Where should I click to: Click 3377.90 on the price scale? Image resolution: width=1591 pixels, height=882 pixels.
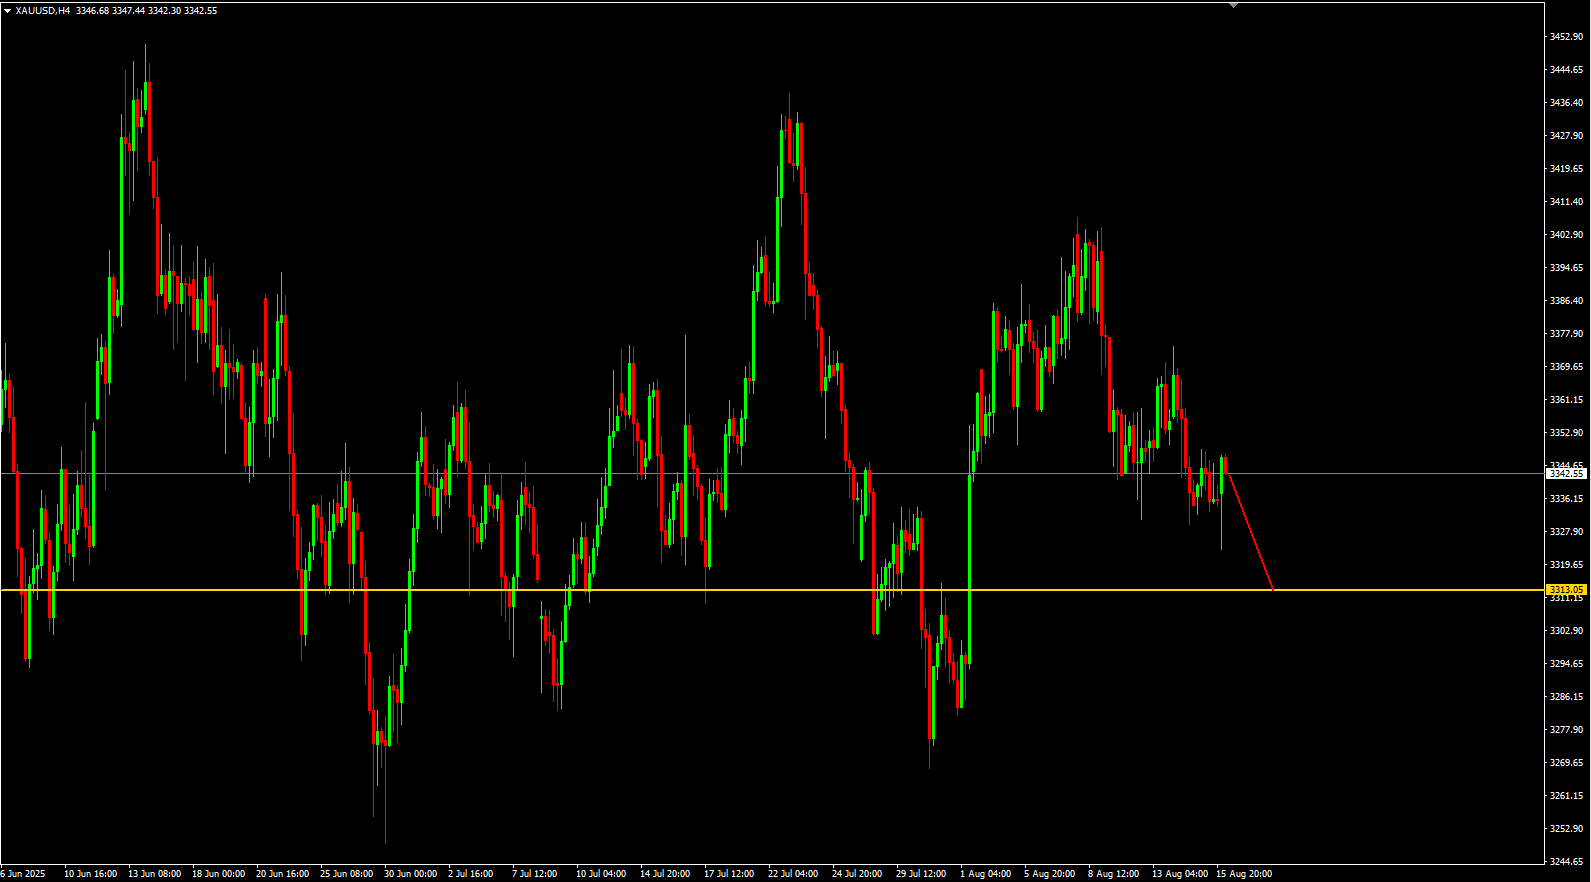pos(1566,334)
